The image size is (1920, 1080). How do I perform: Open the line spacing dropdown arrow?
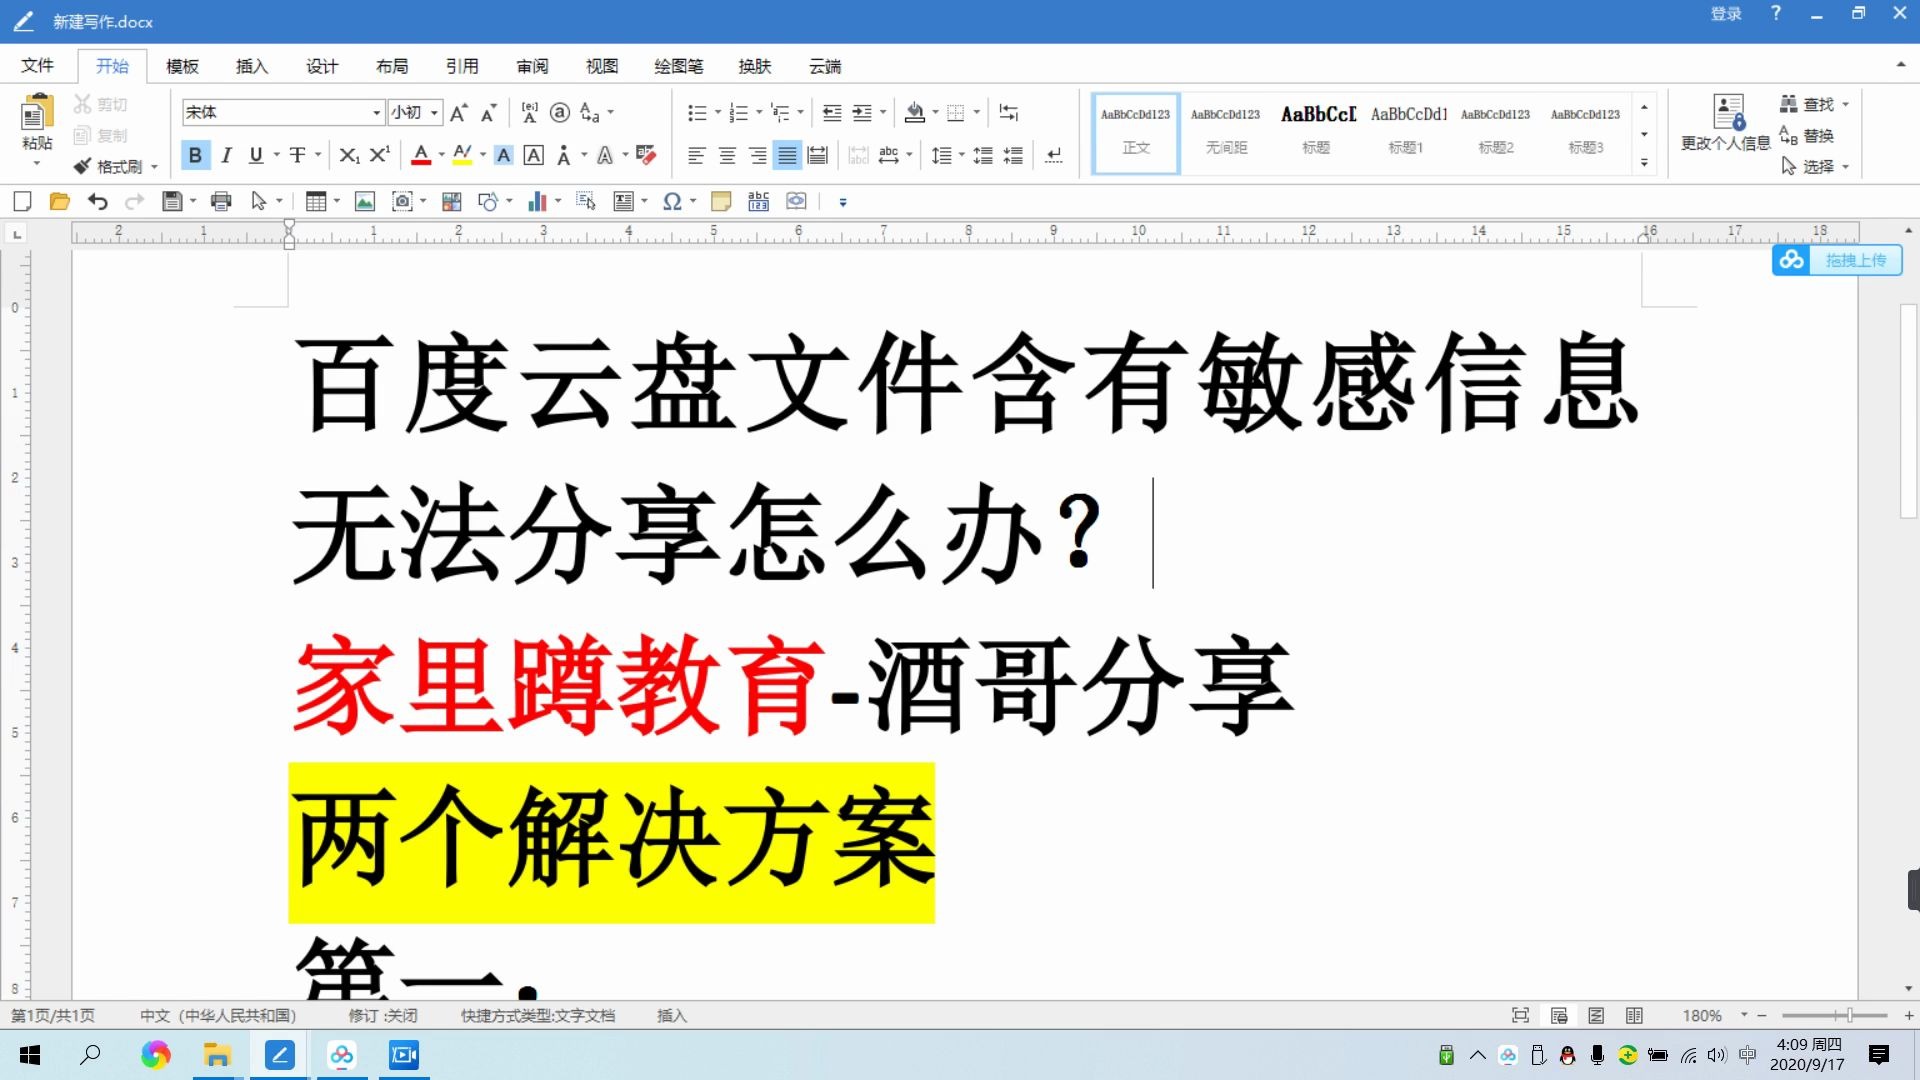(x=962, y=155)
